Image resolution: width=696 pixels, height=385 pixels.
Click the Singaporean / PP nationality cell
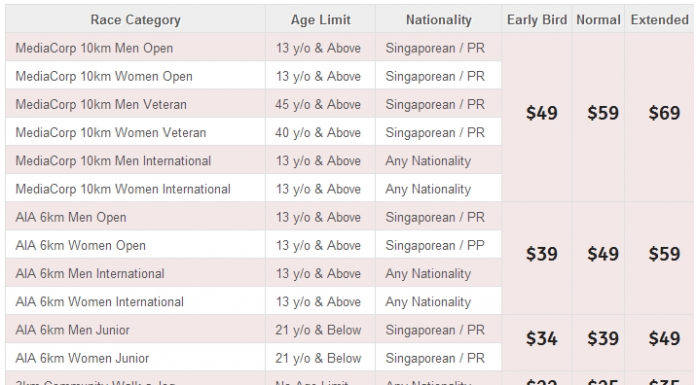tap(435, 245)
